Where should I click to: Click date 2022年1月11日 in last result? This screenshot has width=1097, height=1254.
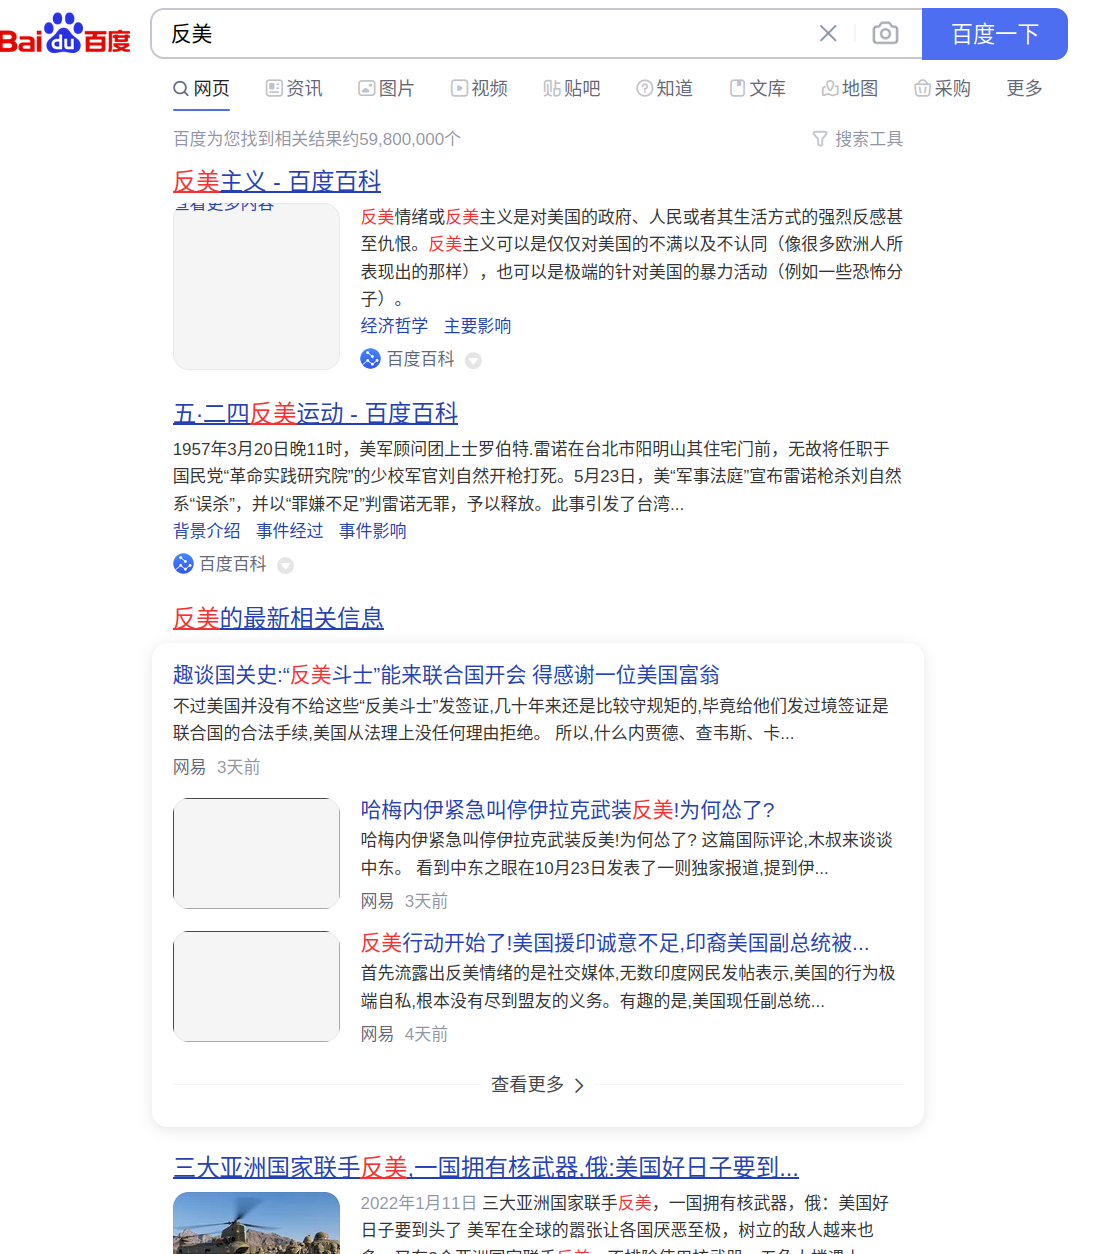tap(419, 1203)
